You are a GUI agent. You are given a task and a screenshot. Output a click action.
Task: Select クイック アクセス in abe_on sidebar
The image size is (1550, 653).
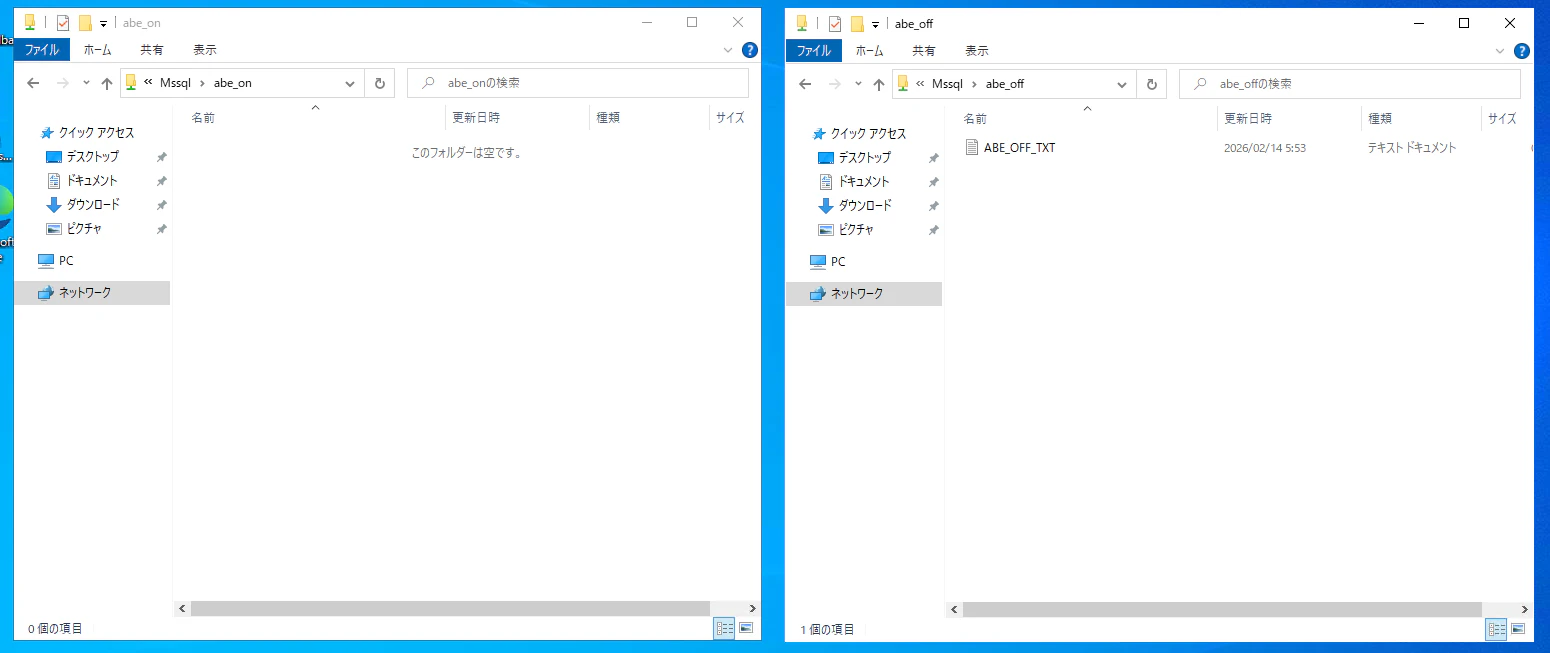pos(96,132)
